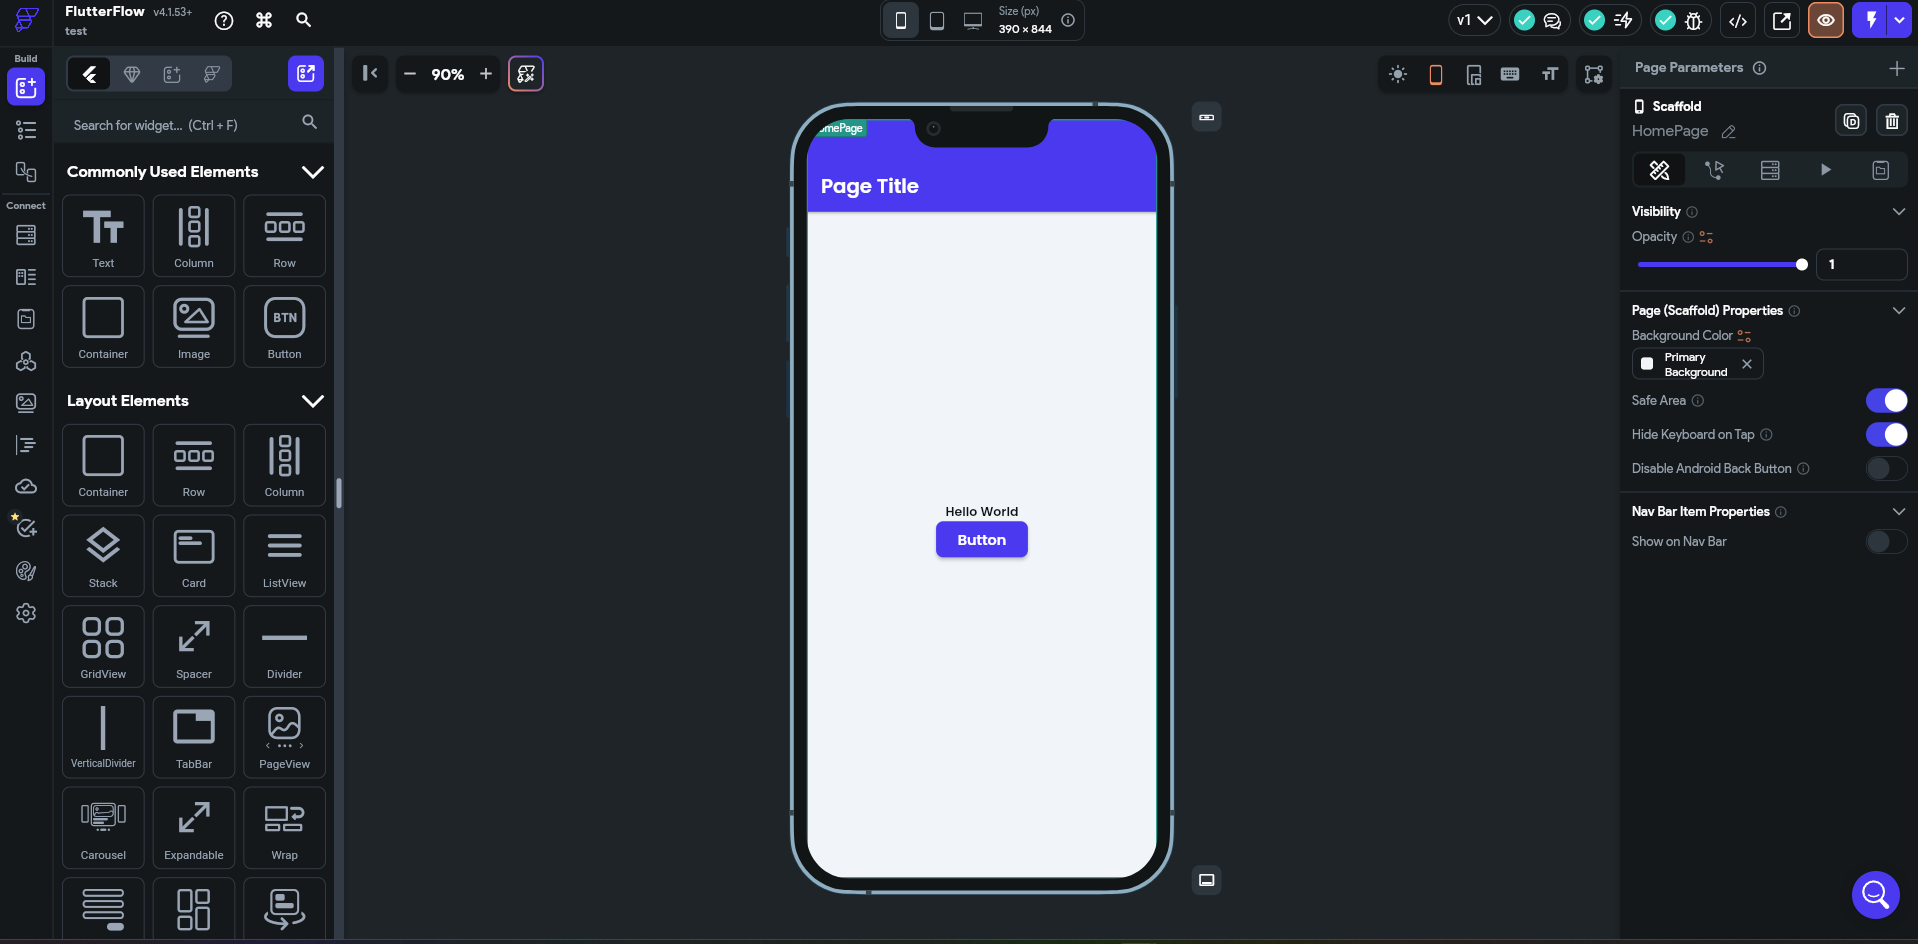Enable Disable Android Back Button switch
Viewport: 1918px width, 944px height.
click(1886, 468)
